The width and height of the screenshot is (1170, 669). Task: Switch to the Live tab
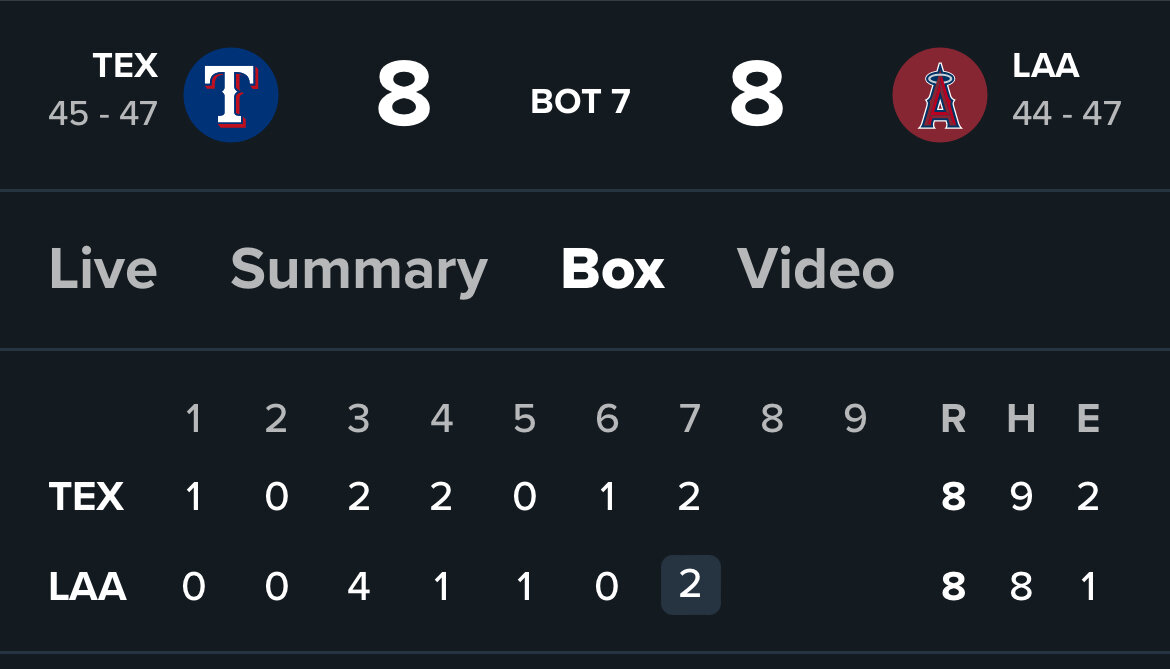click(103, 269)
